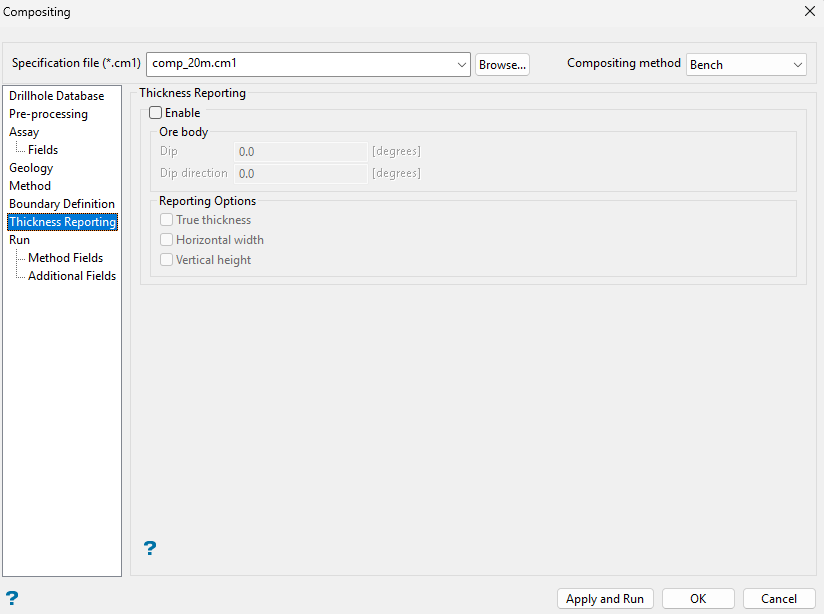The image size is (824, 614).
Task: Cancel the Compositing dialog
Action: [x=779, y=599]
